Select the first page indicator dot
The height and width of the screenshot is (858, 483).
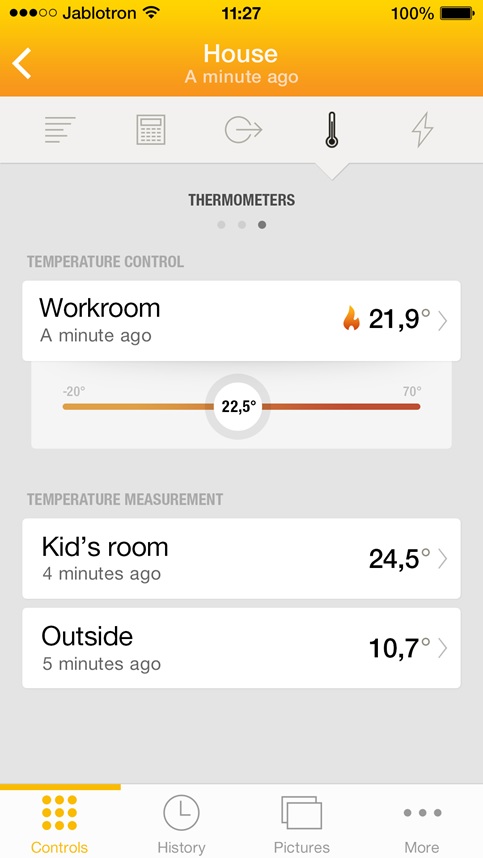pos(221,225)
